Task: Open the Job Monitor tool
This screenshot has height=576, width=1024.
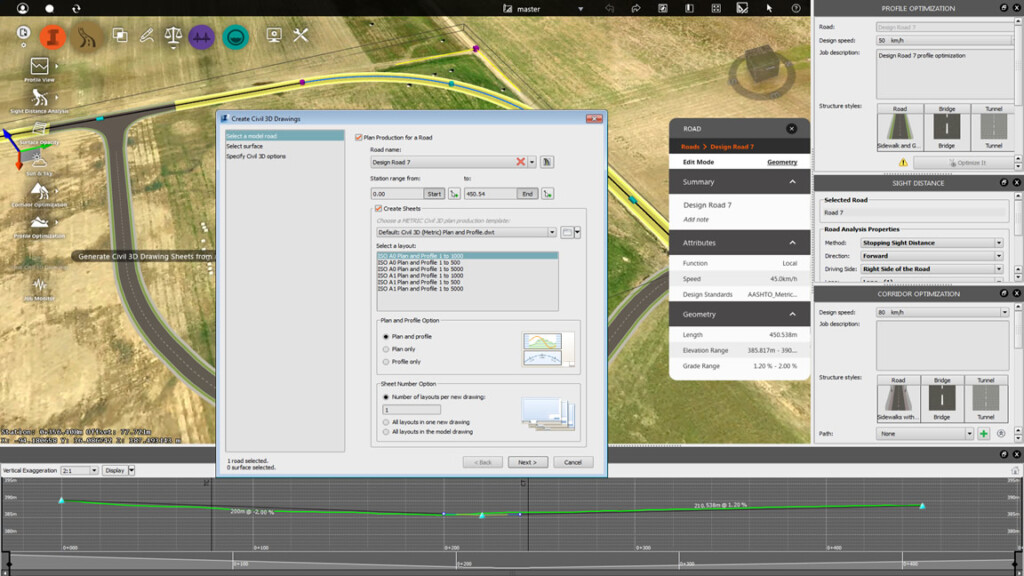Action: tap(39, 289)
